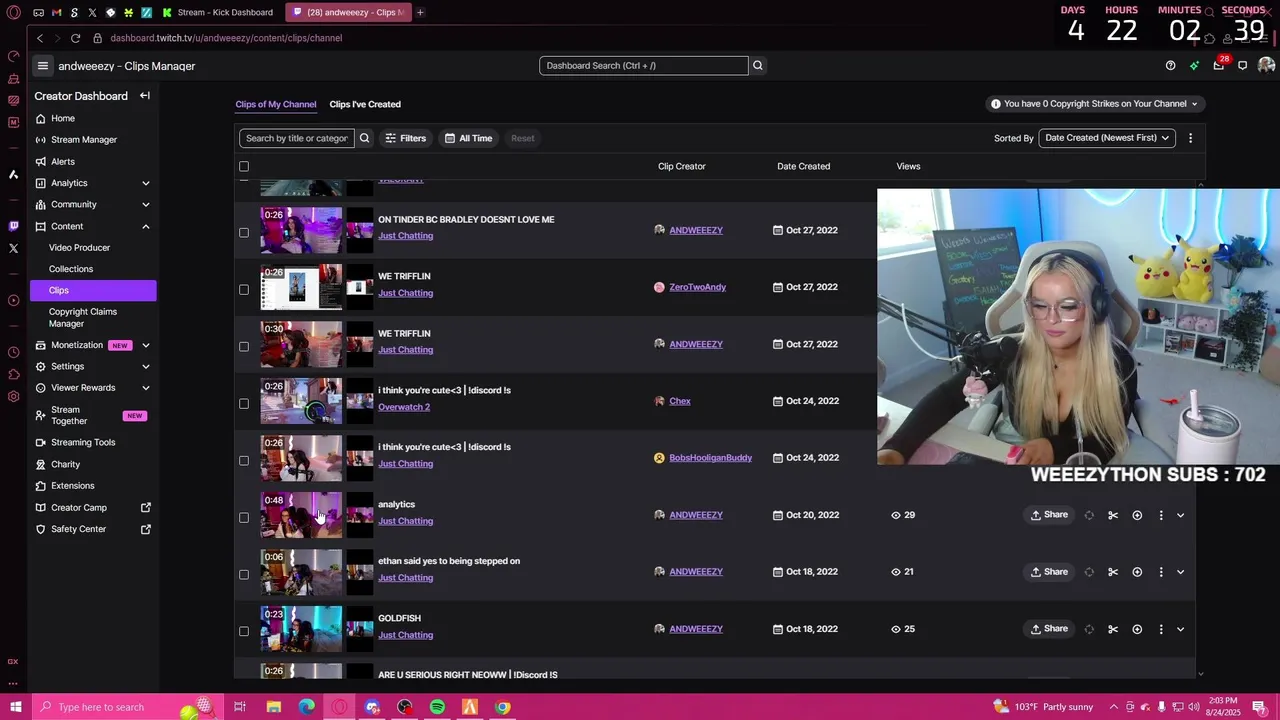Open three-dot menu on analytics clip row
Screen dimensions: 1280x720
pos(1161,515)
